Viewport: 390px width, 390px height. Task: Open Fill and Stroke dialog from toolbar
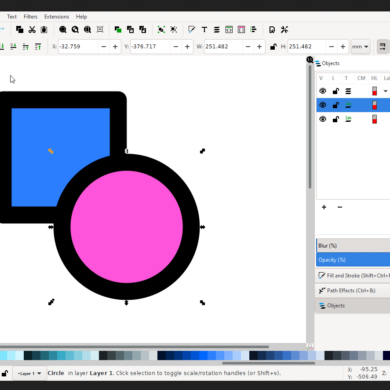pyautogui.click(x=192, y=30)
